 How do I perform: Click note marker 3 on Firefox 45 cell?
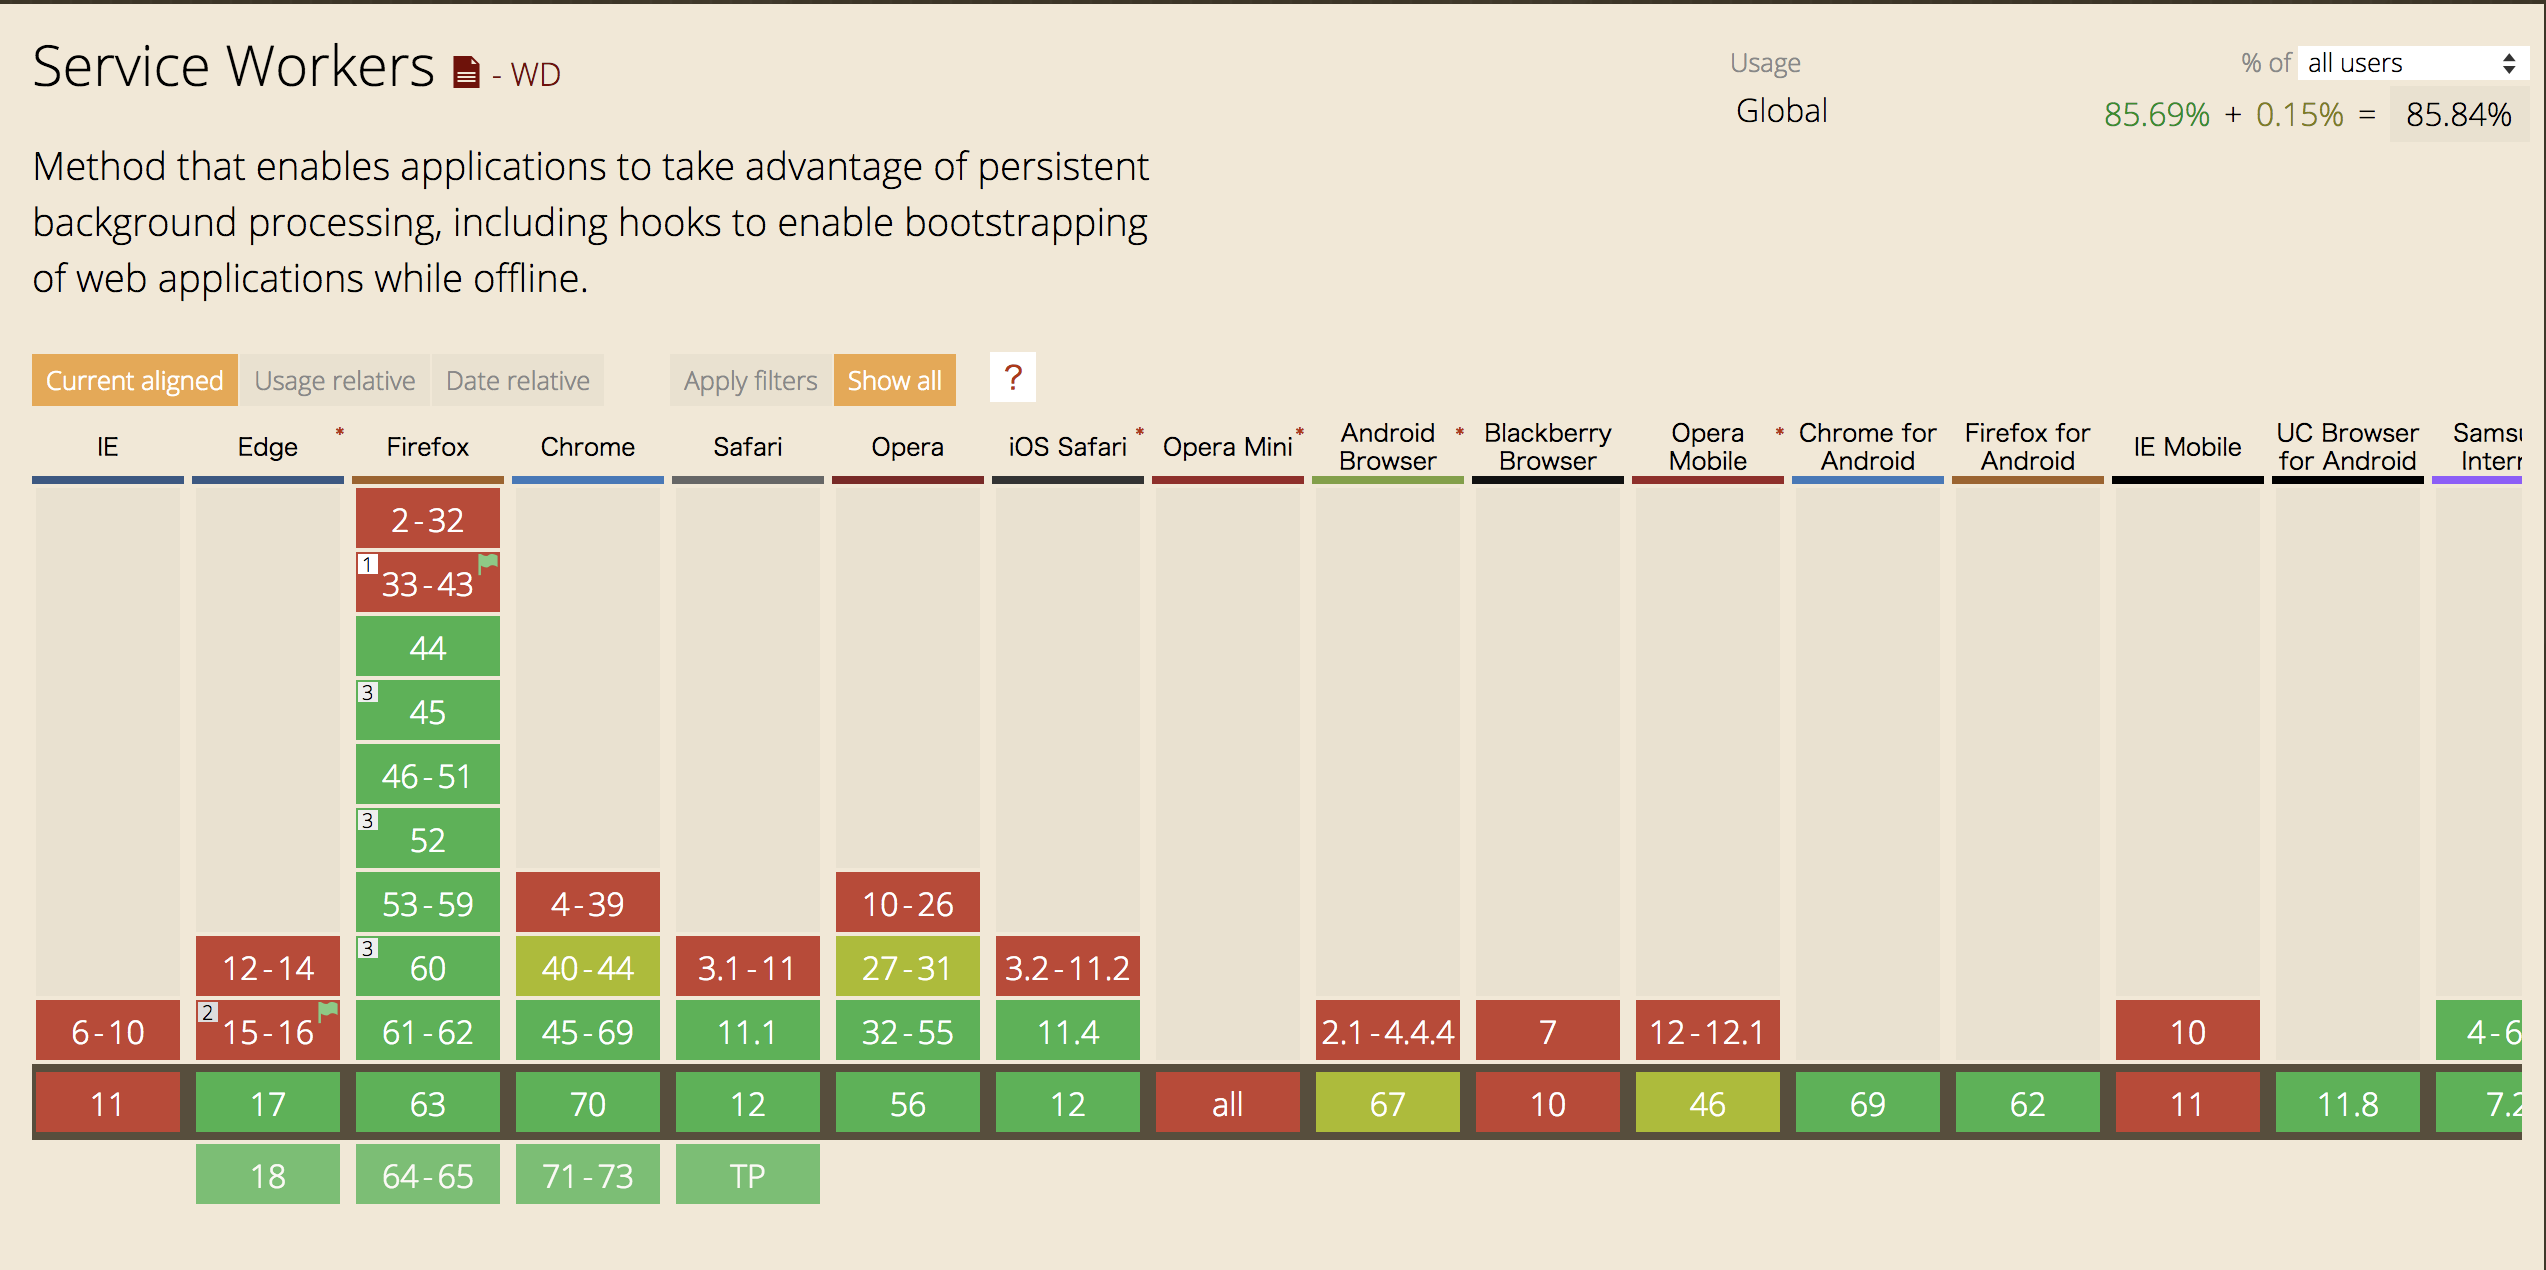pos(367,690)
